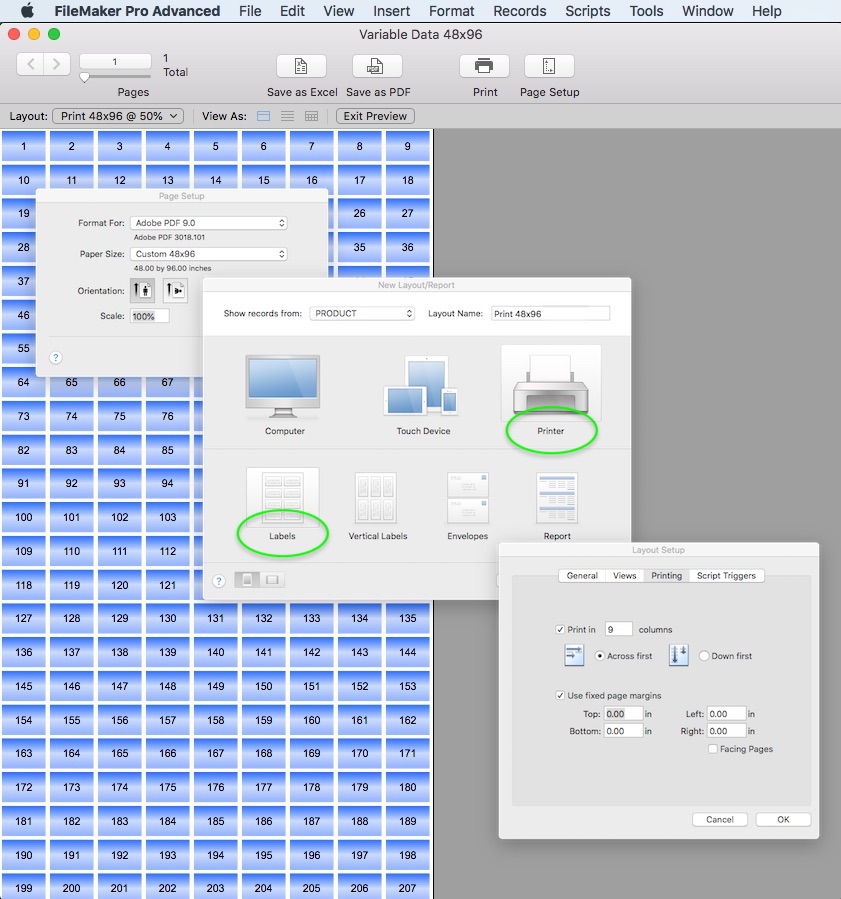Click the Across first arrangement icon

(574, 655)
